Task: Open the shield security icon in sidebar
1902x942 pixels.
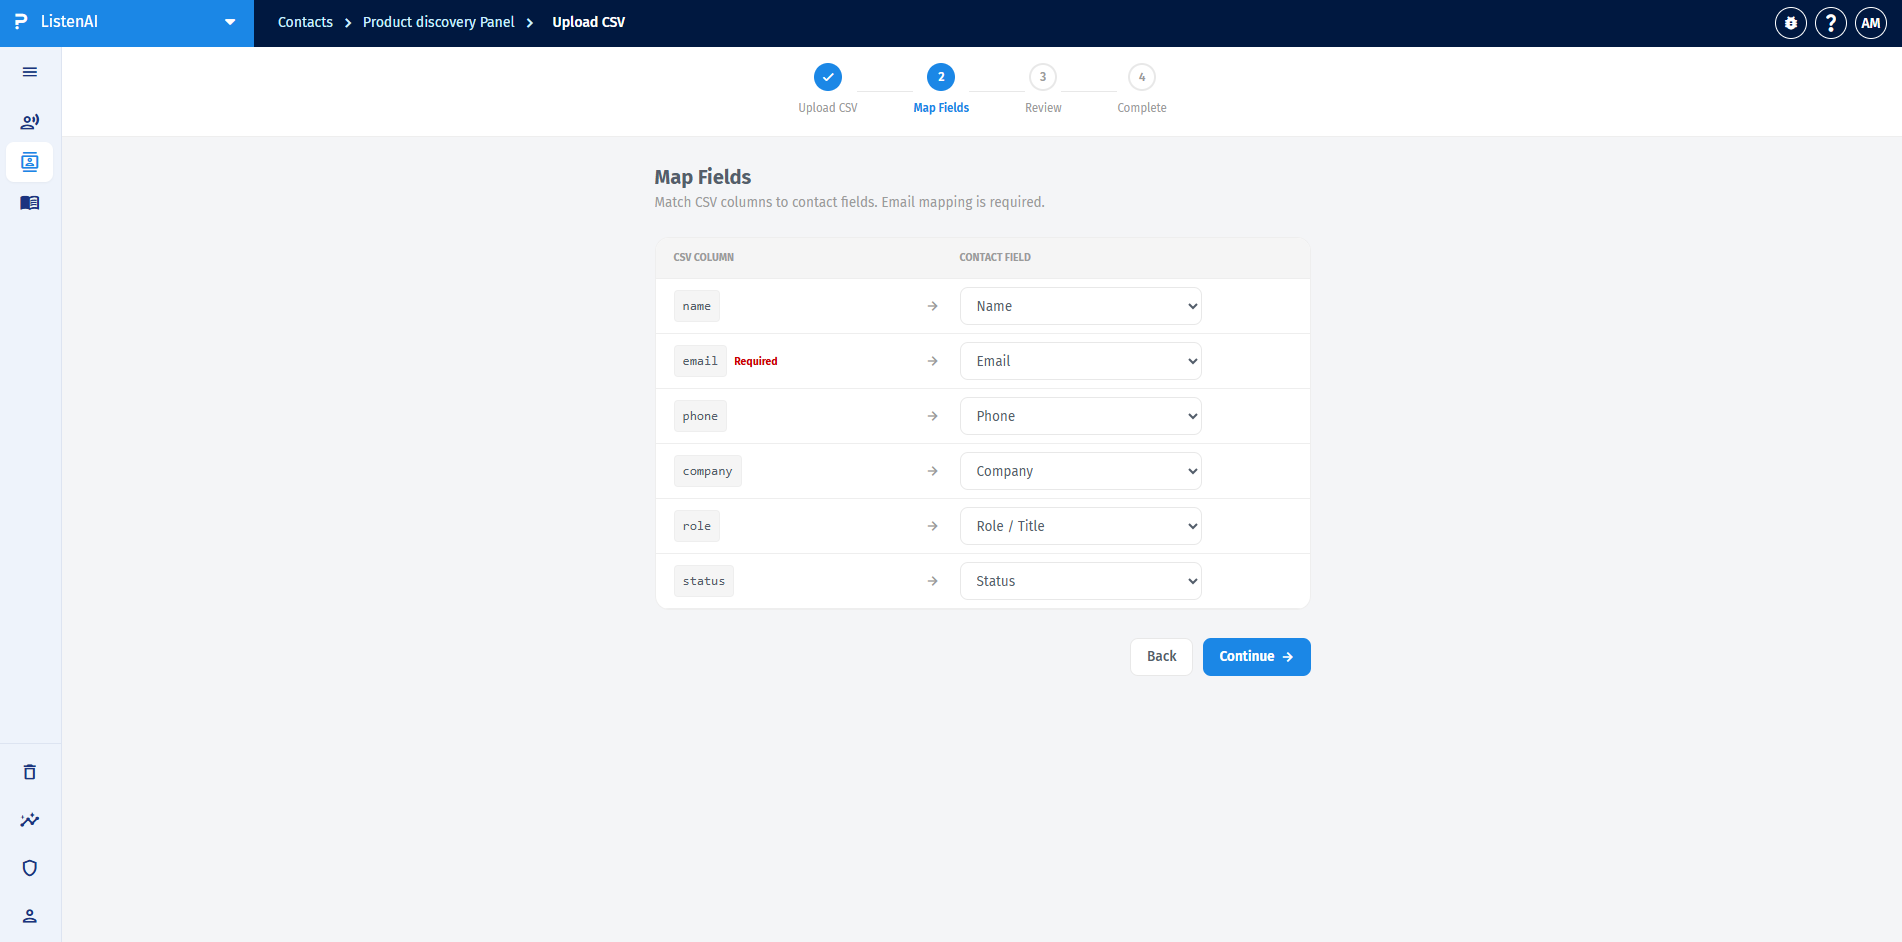Action: [30, 868]
